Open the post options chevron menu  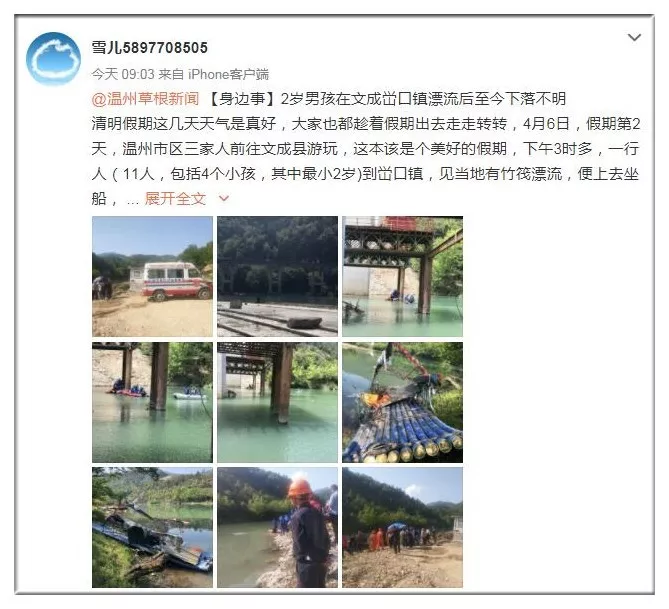coord(634,38)
